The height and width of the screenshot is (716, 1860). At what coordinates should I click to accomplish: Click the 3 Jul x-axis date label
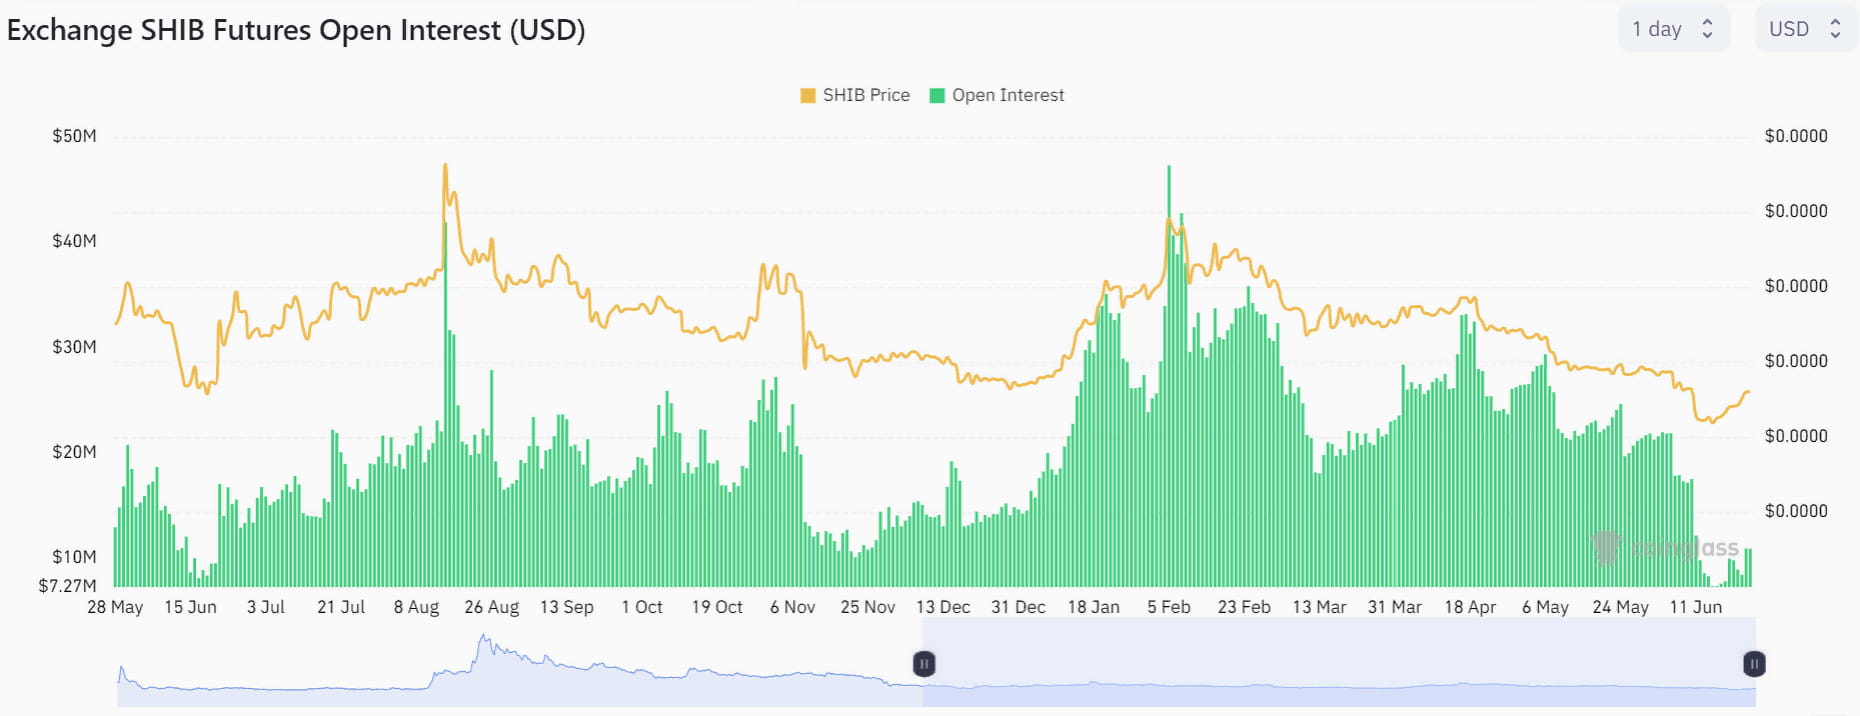tap(266, 607)
